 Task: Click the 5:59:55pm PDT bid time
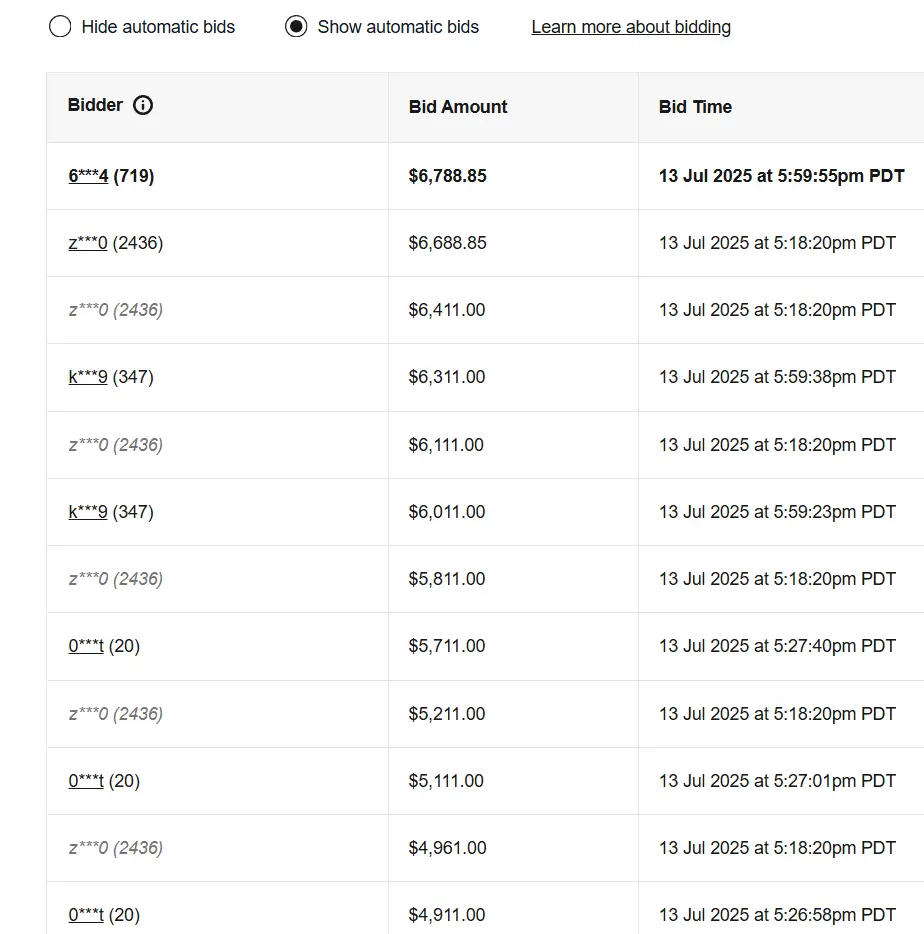coord(782,176)
